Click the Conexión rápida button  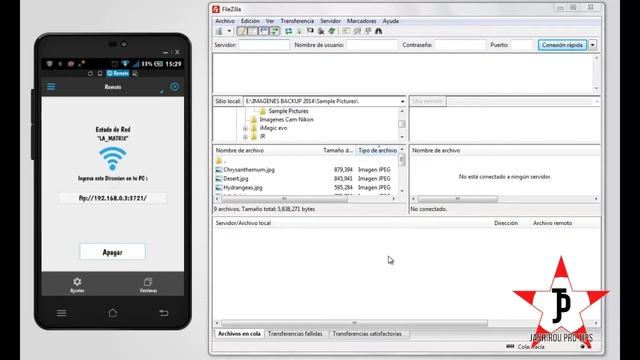tap(562, 45)
